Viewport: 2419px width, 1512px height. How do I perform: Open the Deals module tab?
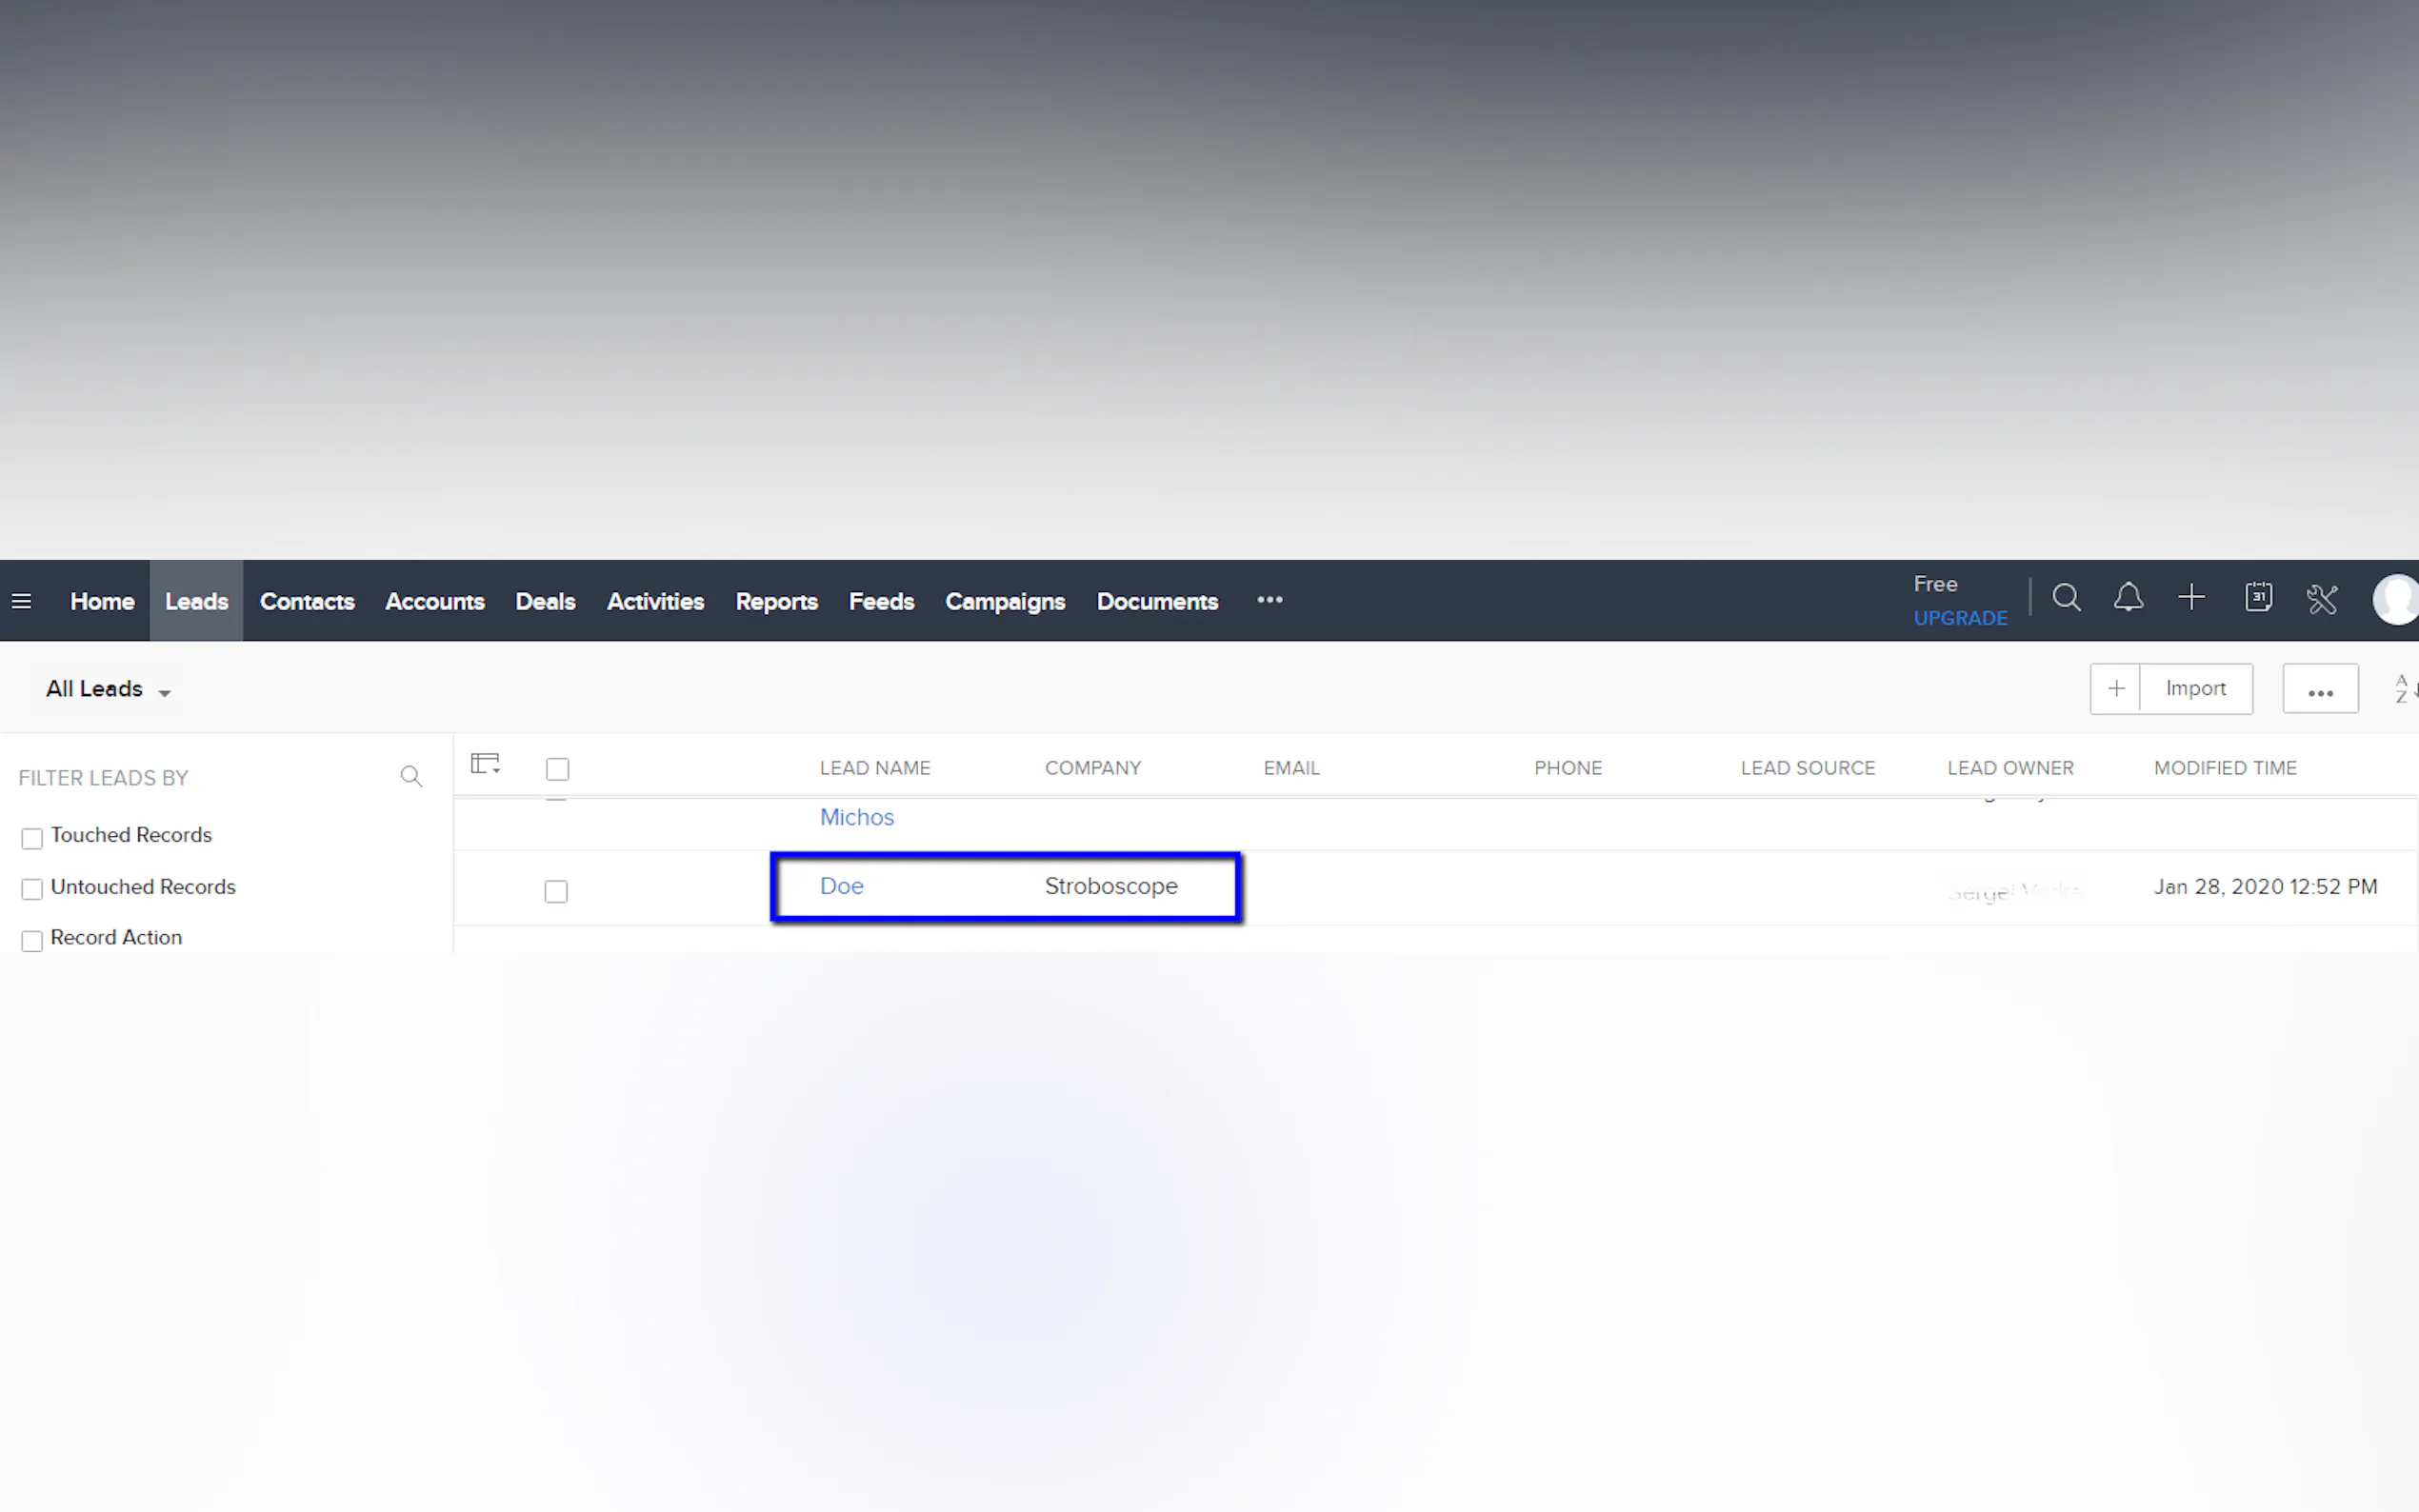coord(545,601)
